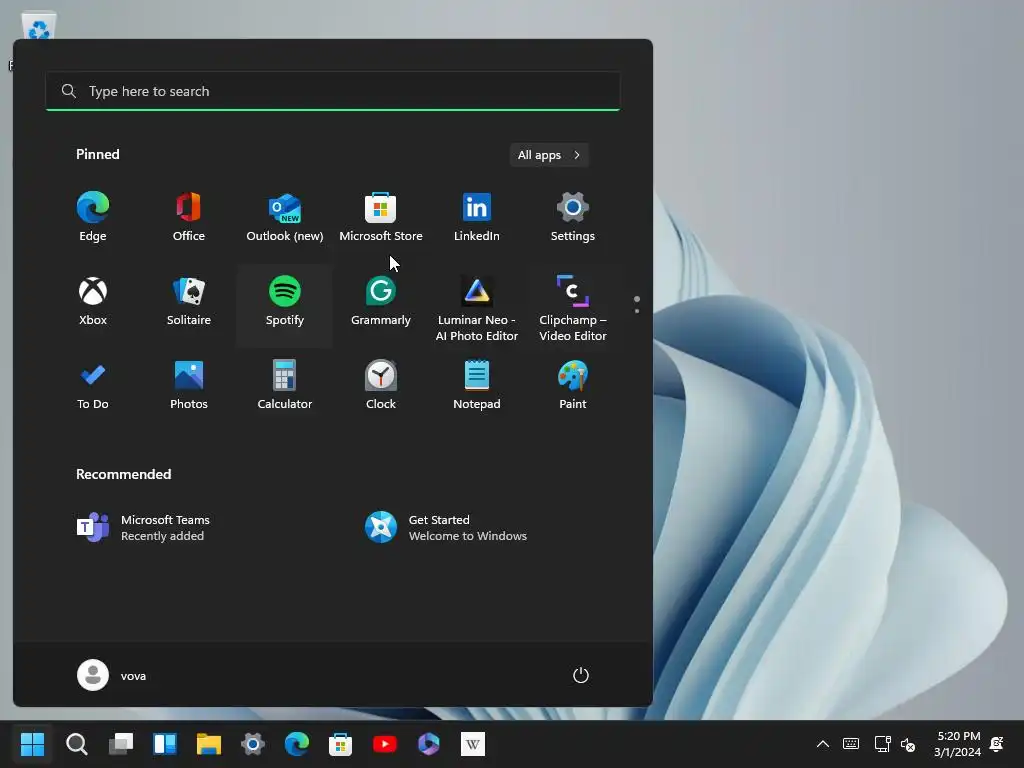The height and width of the screenshot is (768, 1024).
Task: Launch LinkedIn app
Action: point(477,217)
